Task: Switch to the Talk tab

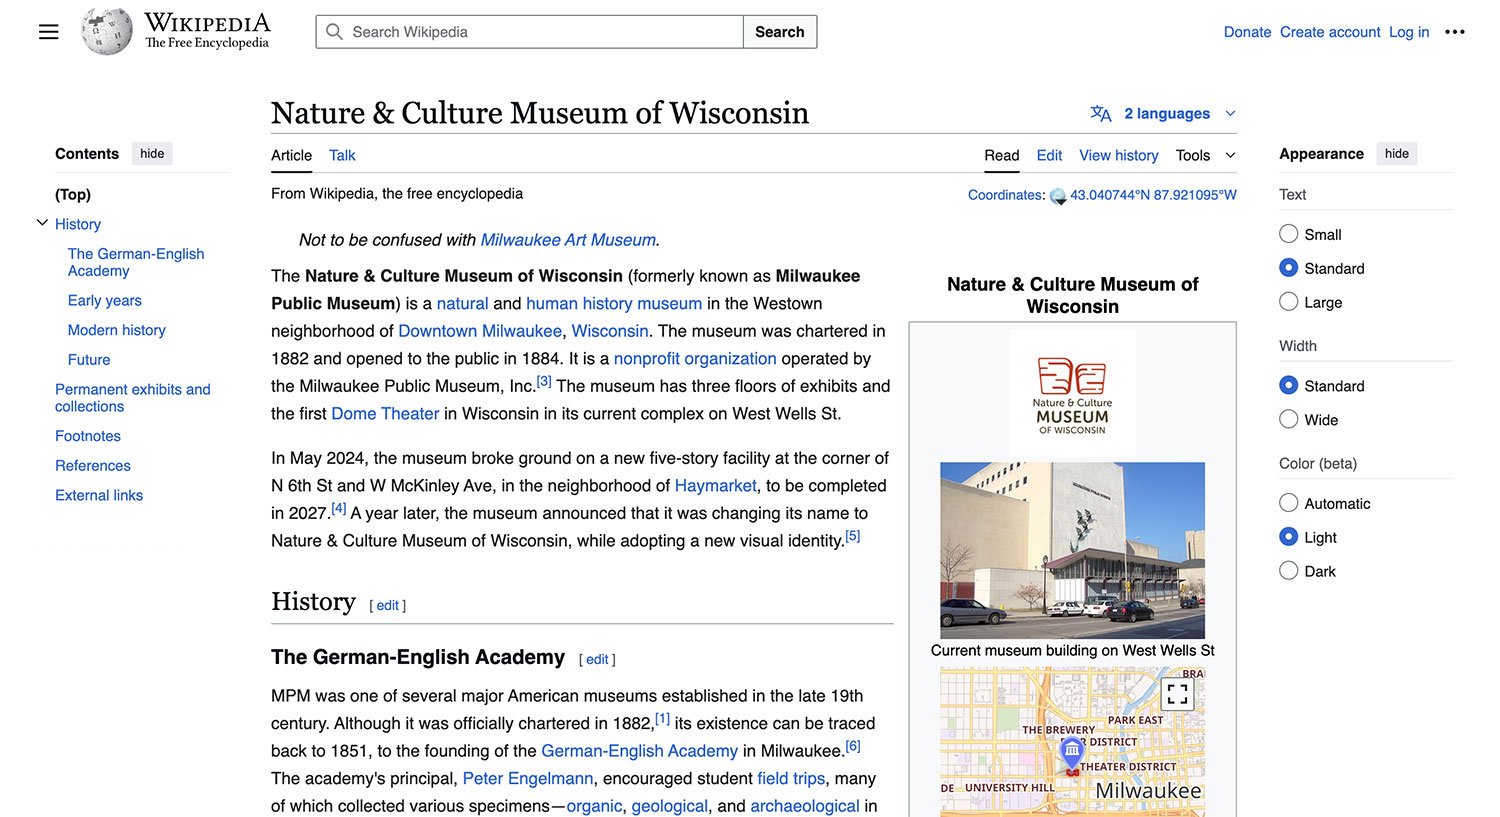Action: (x=342, y=155)
